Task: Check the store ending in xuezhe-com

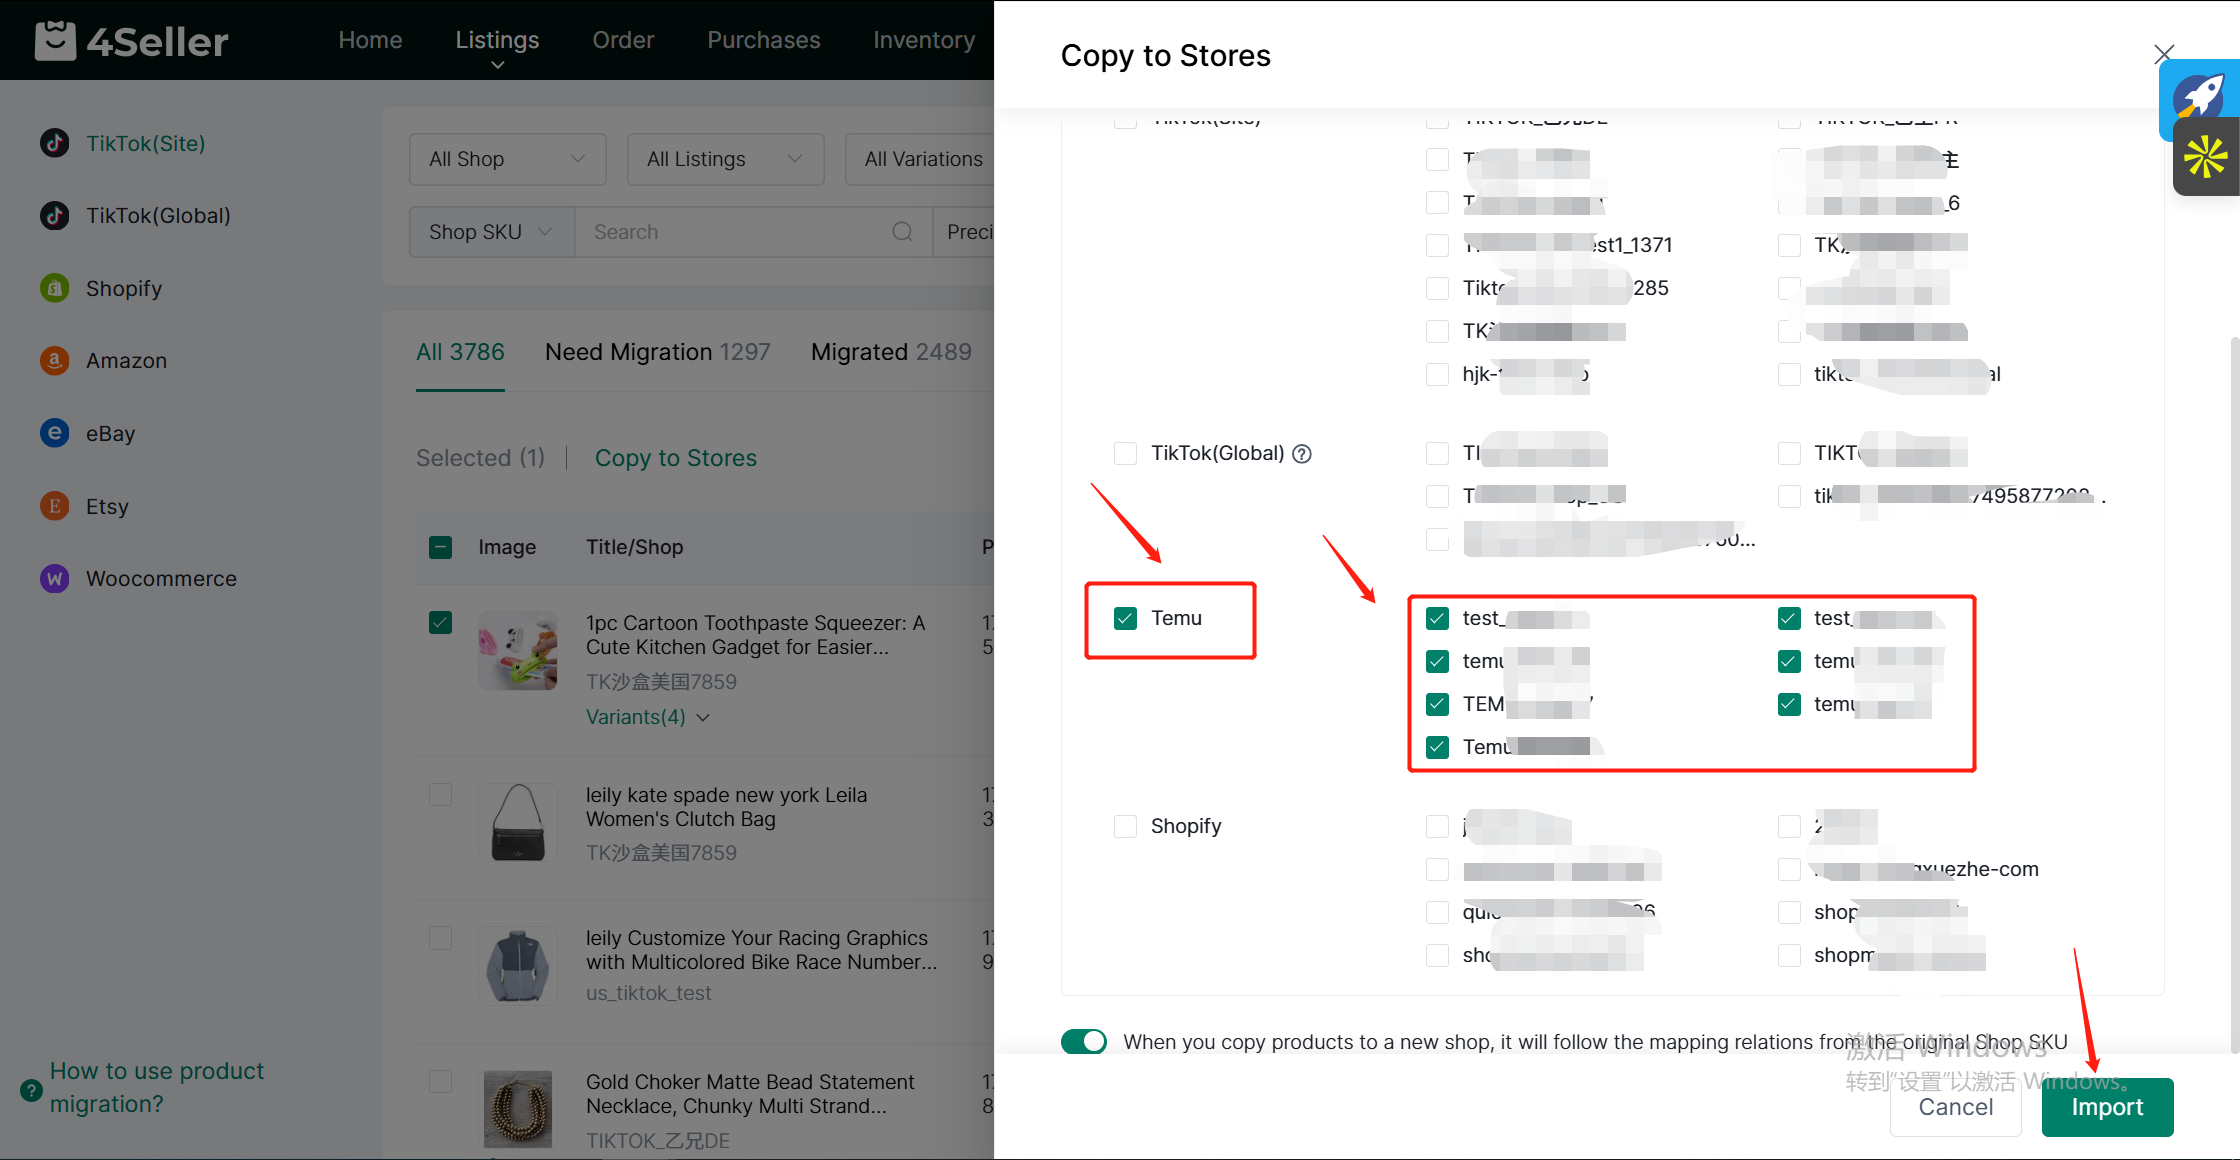Action: click(x=1790, y=869)
